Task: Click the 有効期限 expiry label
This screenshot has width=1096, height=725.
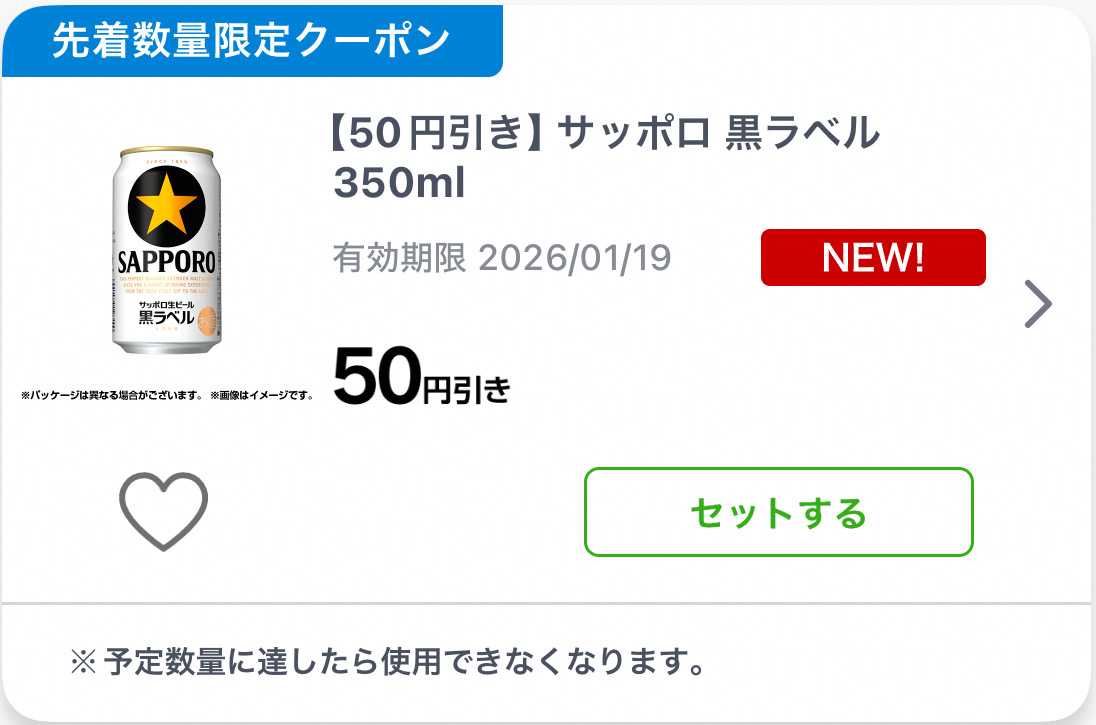Action: tap(399, 257)
